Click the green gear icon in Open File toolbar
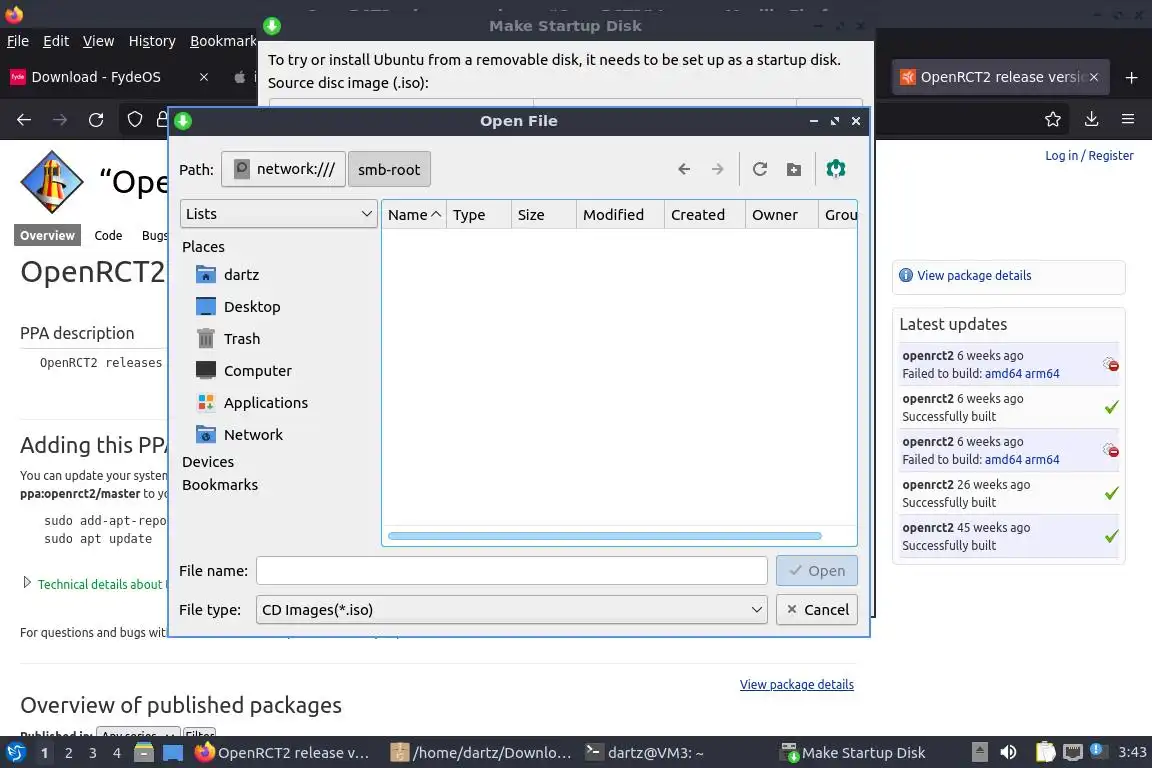 pos(836,169)
